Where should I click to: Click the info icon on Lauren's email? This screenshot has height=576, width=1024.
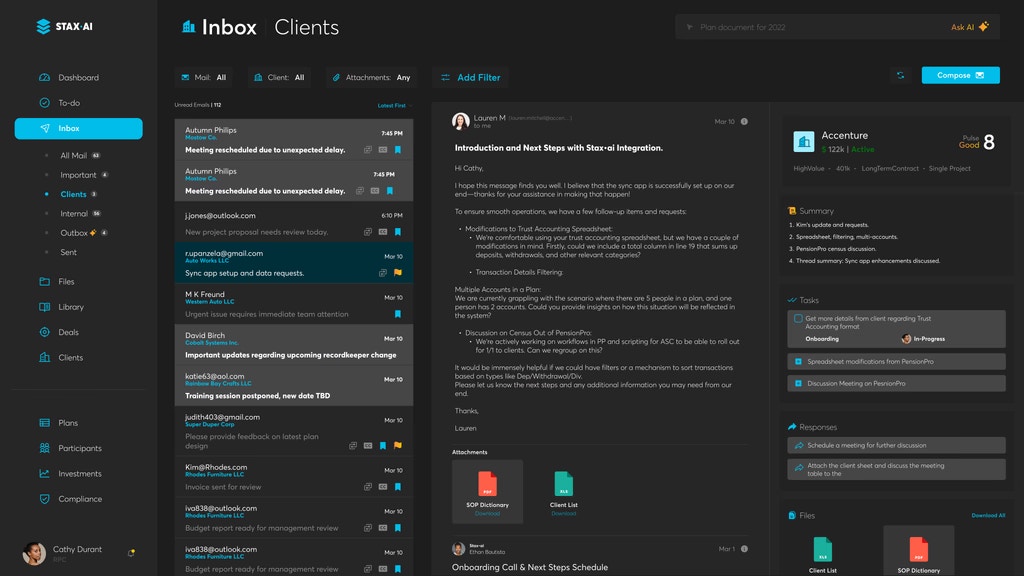click(x=744, y=122)
